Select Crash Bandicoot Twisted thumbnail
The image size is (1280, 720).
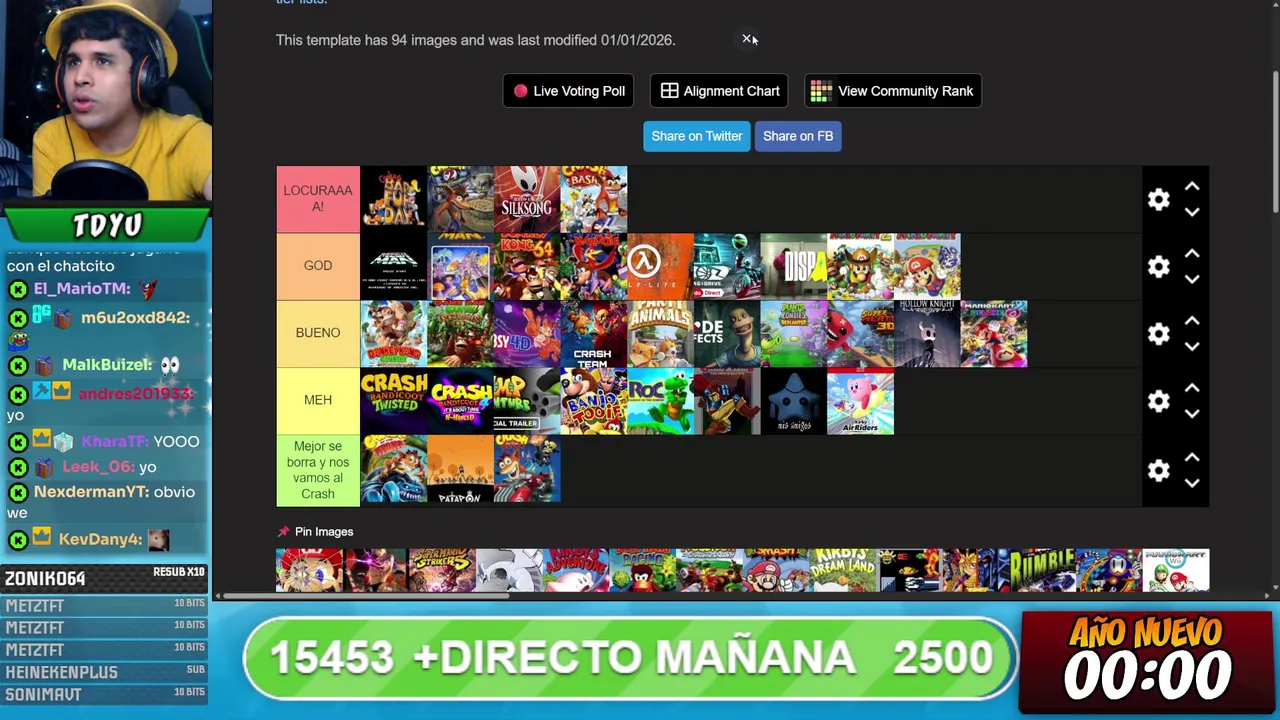(x=393, y=400)
